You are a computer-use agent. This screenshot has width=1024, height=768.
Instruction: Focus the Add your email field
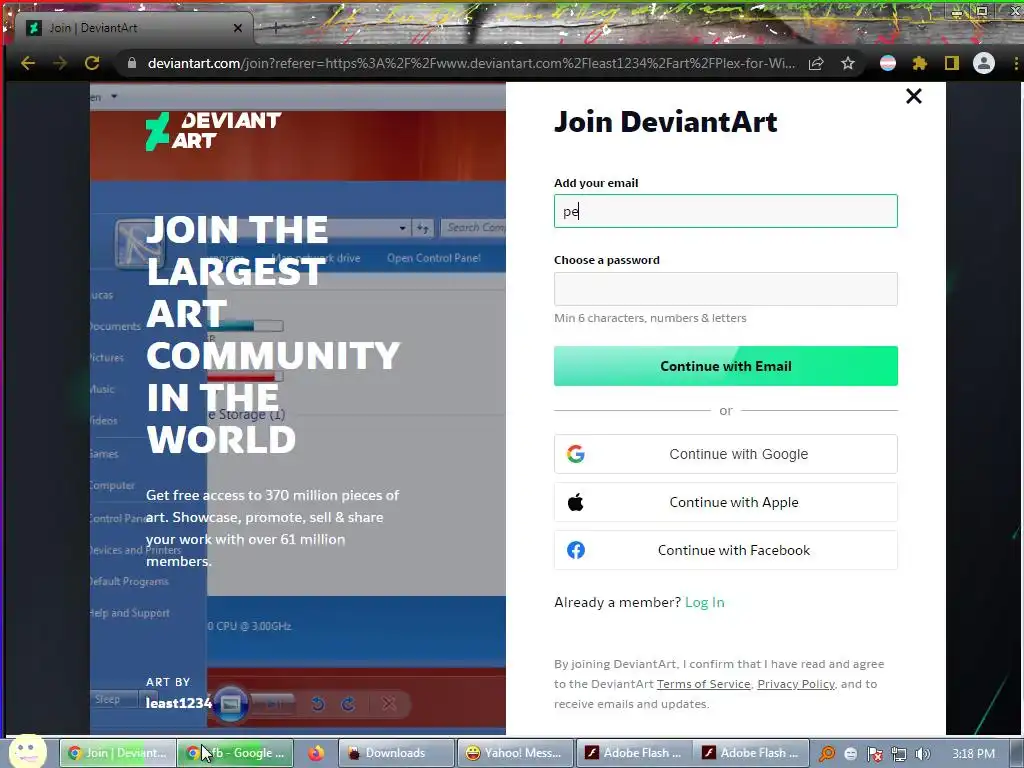click(x=726, y=211)
